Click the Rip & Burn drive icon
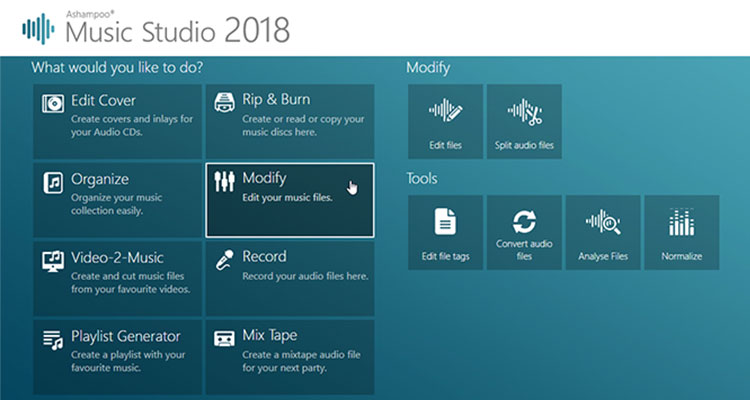 tap(224, 102)
